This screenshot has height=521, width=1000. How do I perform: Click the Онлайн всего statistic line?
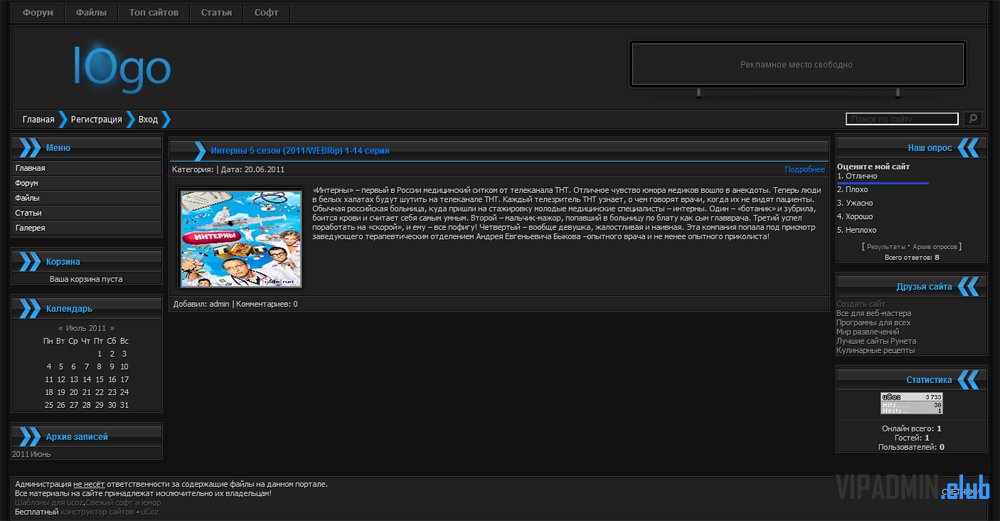point(911,429)
